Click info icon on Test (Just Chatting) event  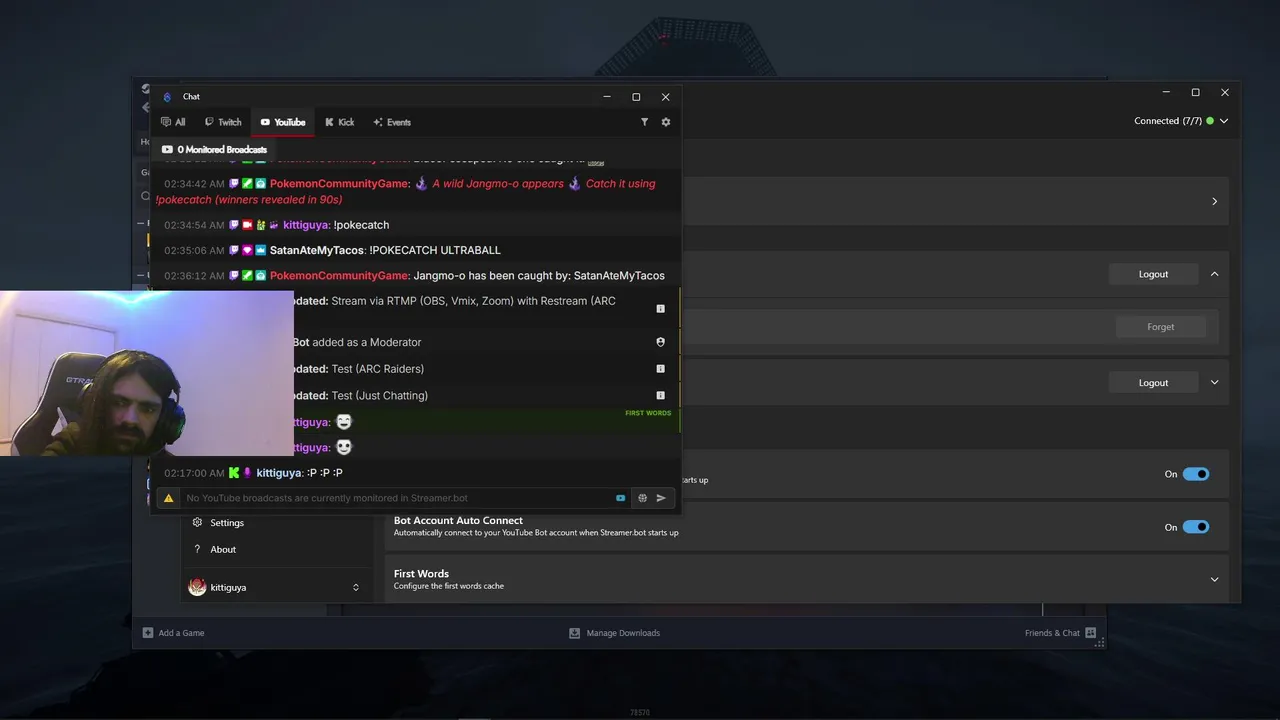click(660, 395)
